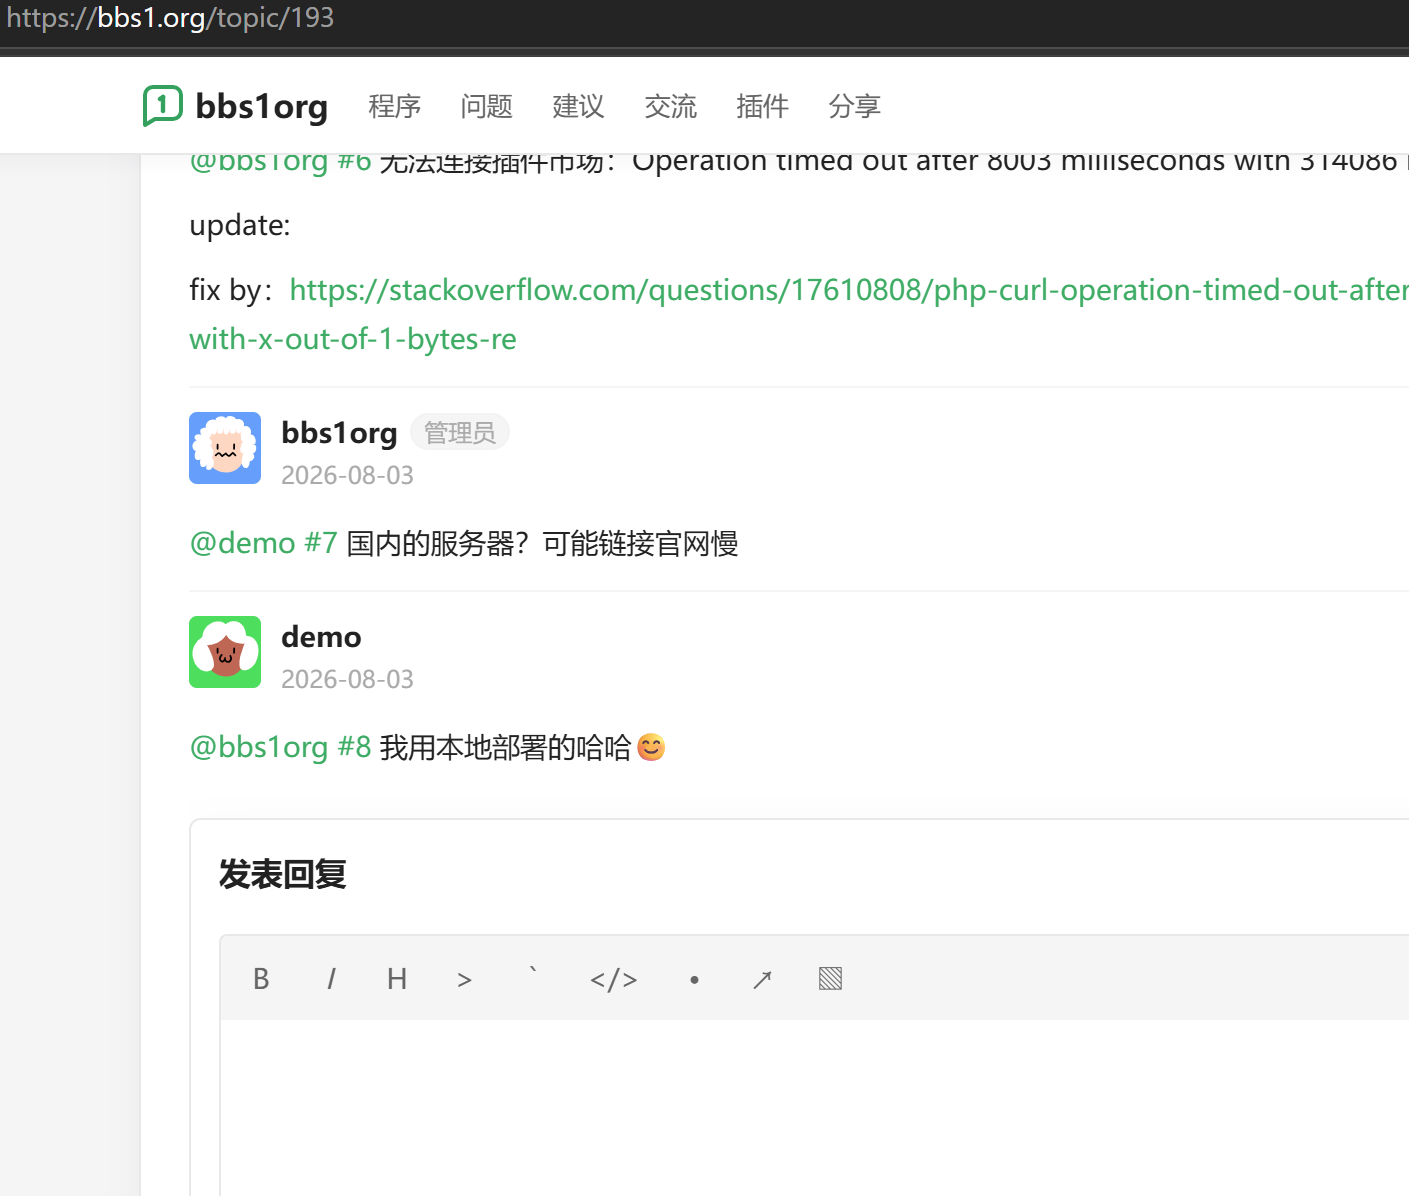The image size is (1409, 1196).
Task: Insert blockquote with the > button
Action: (x=464, y=979)
